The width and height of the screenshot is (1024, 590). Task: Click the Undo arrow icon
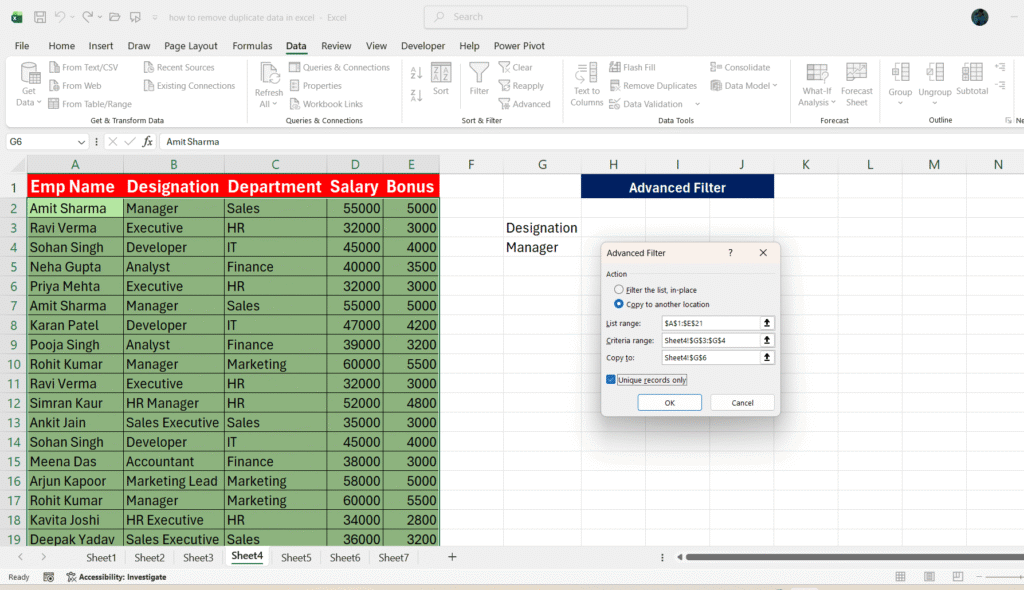pyautogui.click(x=59, y=17)
